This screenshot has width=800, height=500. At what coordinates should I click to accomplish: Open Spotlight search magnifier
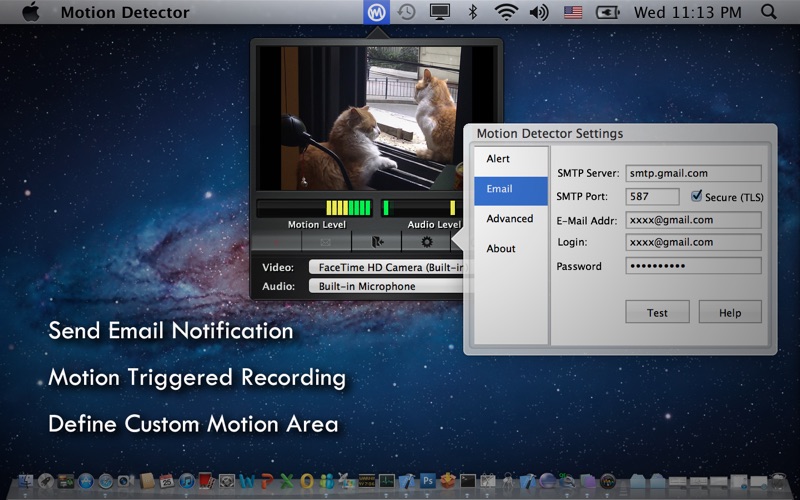[x=768, y=12]
